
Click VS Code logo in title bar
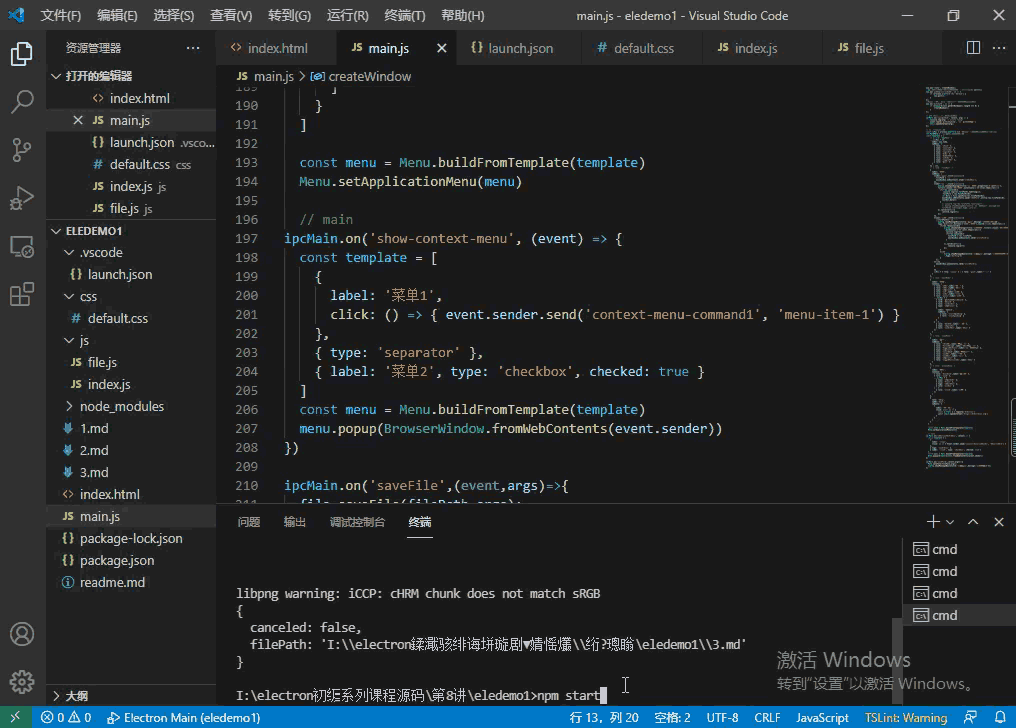click(17, 15)
